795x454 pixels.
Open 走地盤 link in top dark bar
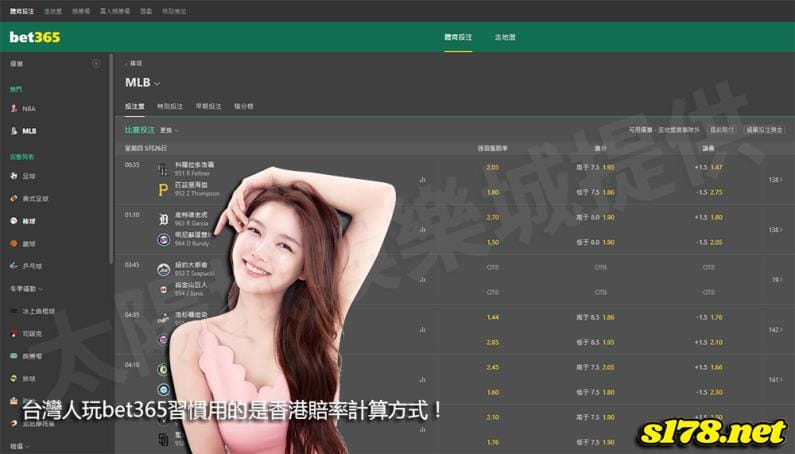coord(53,11)
